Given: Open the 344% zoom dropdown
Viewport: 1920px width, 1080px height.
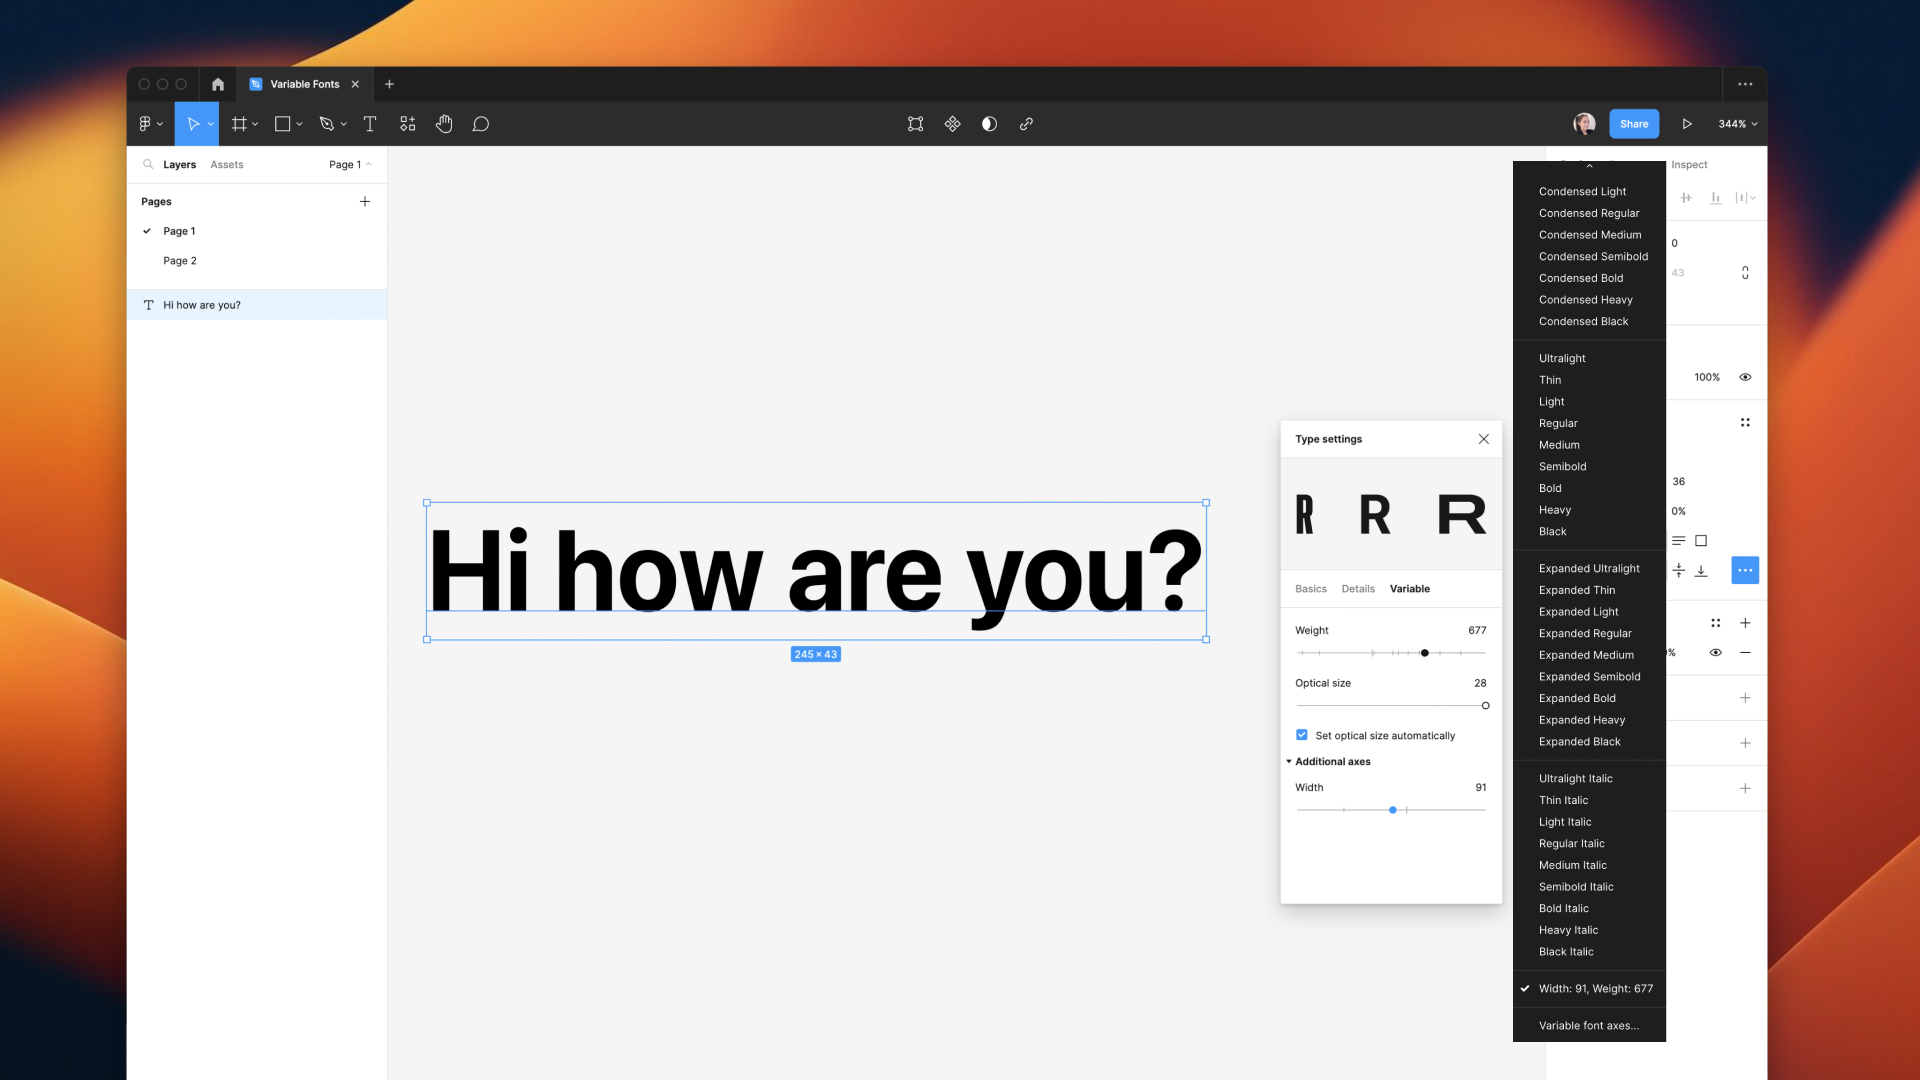Looking at the screenshot, I should (x=1738, y=124).
